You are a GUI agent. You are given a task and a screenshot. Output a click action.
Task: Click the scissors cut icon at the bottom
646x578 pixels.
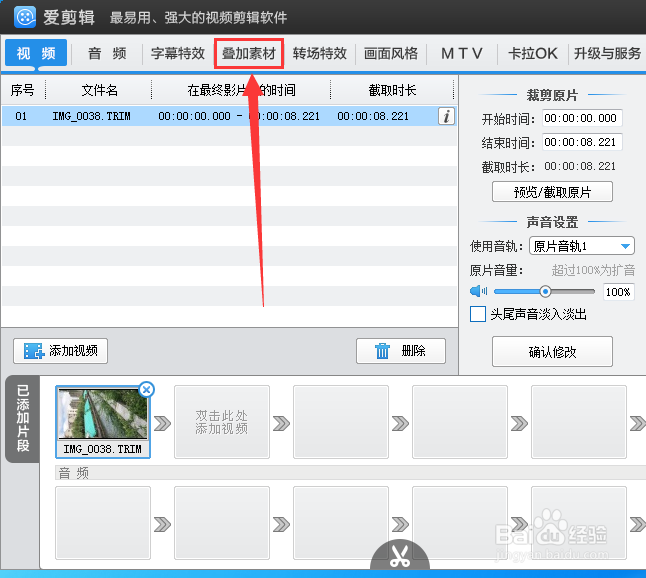(400, 556)
